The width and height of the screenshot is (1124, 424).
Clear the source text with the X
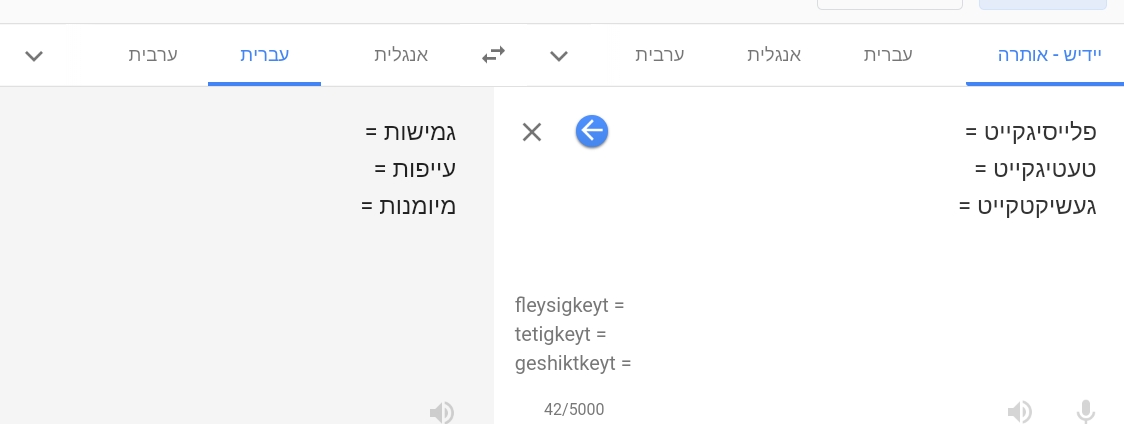point(532,132)
